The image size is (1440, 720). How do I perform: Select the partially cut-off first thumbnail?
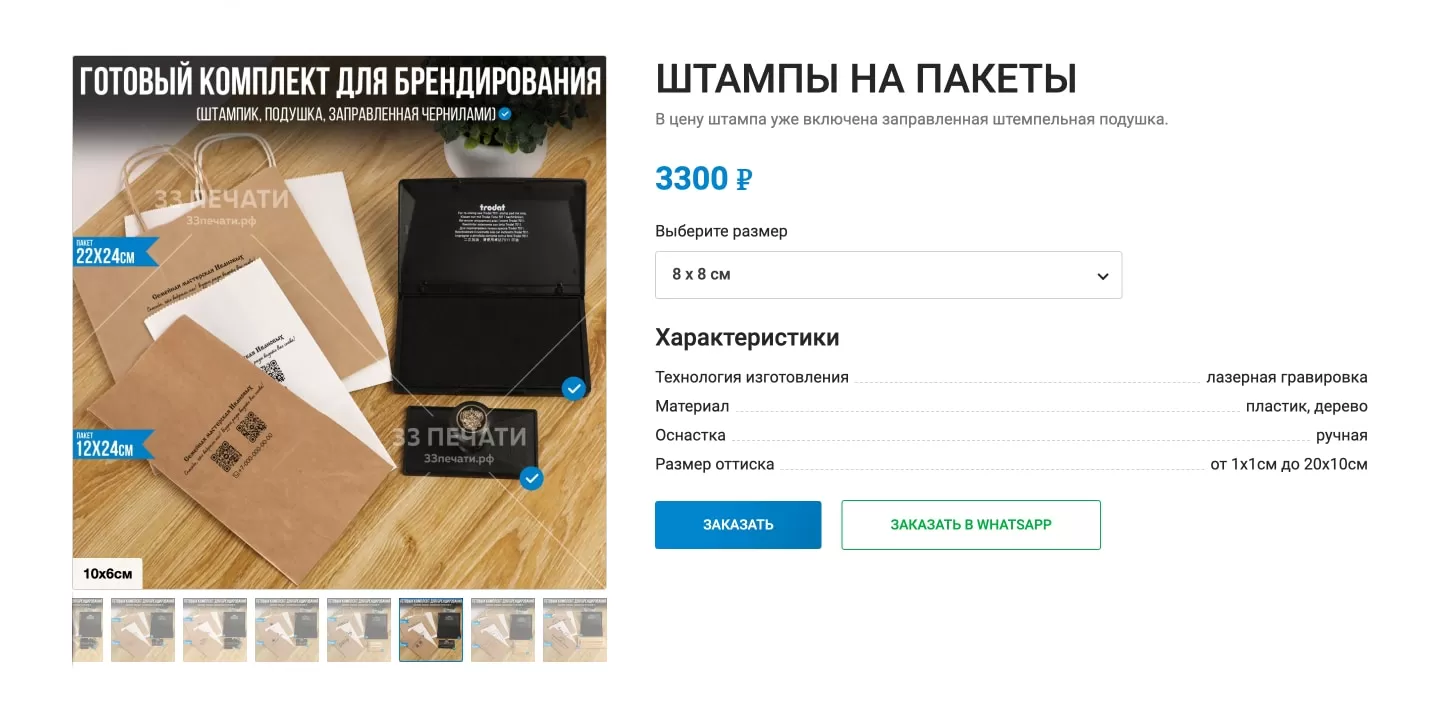click(88, 630)
